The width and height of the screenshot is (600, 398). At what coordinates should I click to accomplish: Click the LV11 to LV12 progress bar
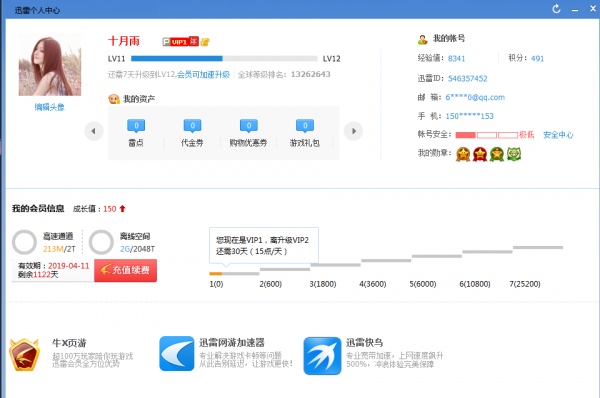click(224, 59)
